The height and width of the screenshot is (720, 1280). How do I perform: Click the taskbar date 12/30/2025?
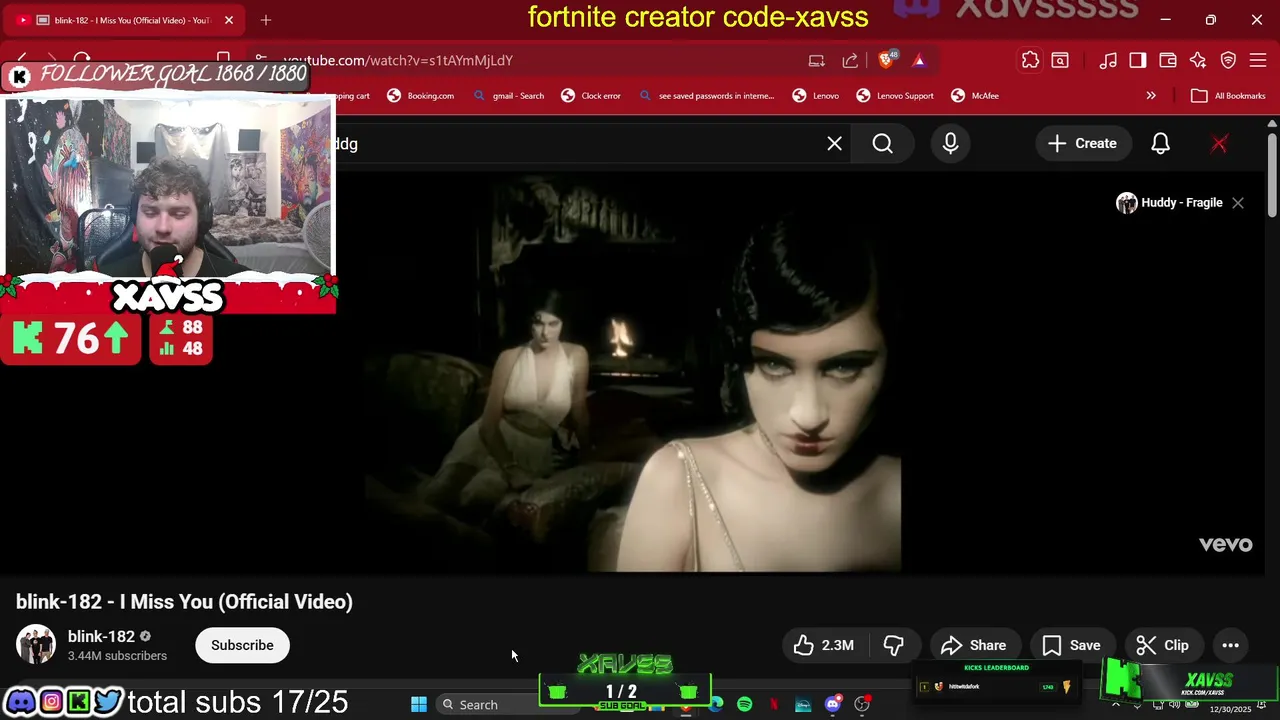[1230, 709]
